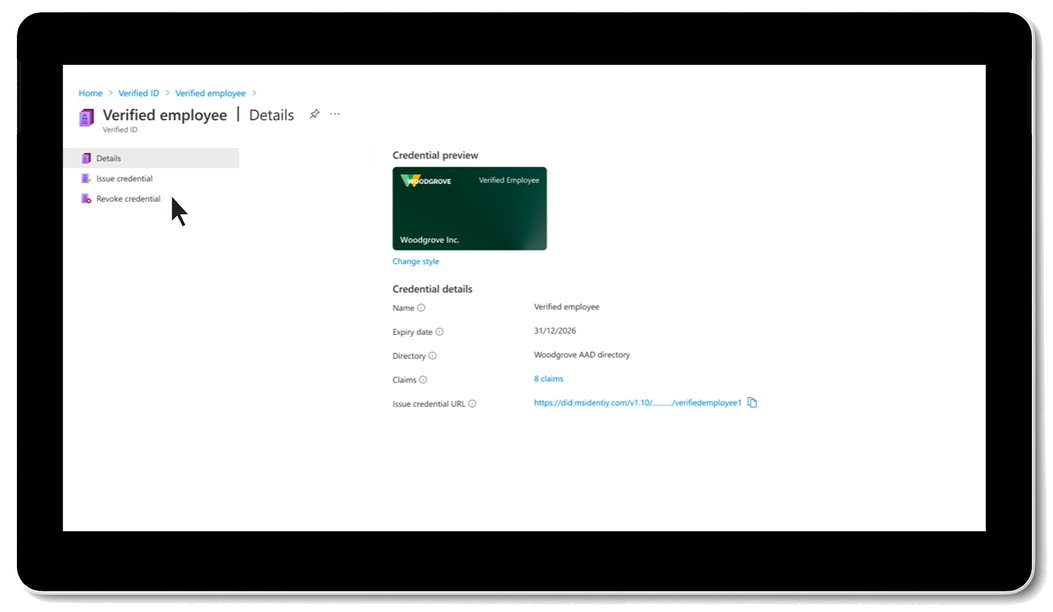Copy the issue credential URL
This screenshot has height=612, width=1053.
click(x=753, y=403)
